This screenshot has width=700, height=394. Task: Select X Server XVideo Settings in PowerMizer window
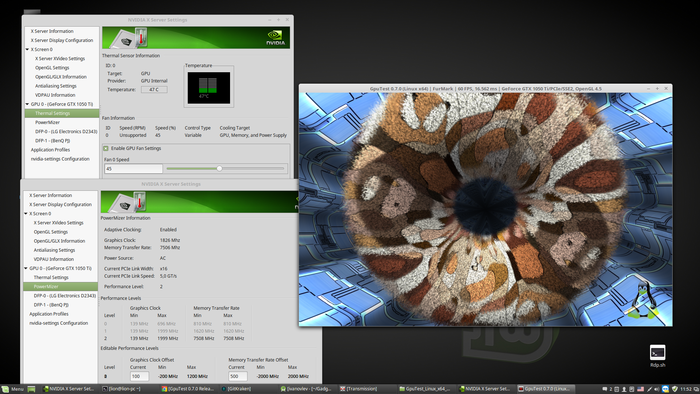pos(58,223)
